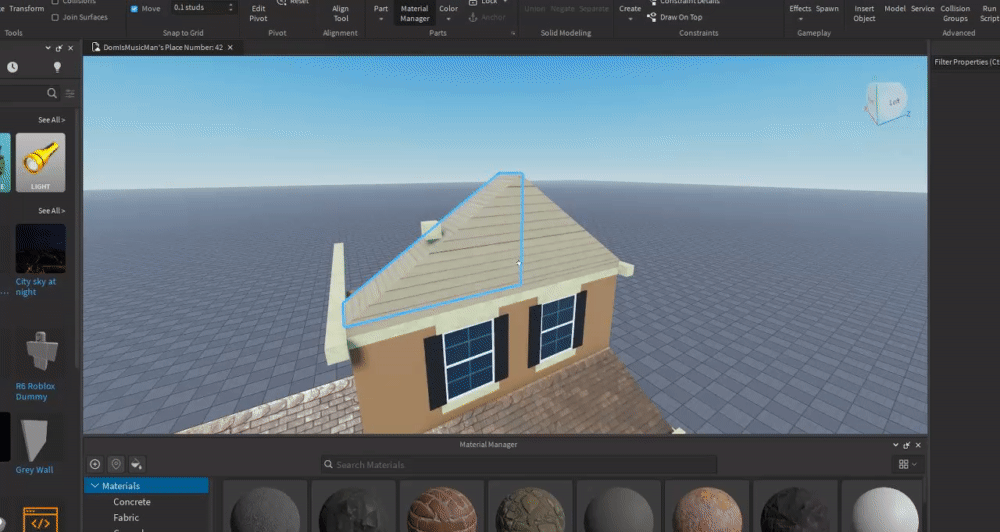Click Insert Object in Advanced
Image resolution: width=1000 pixels, height=532 pixels.
coord(864,13)
